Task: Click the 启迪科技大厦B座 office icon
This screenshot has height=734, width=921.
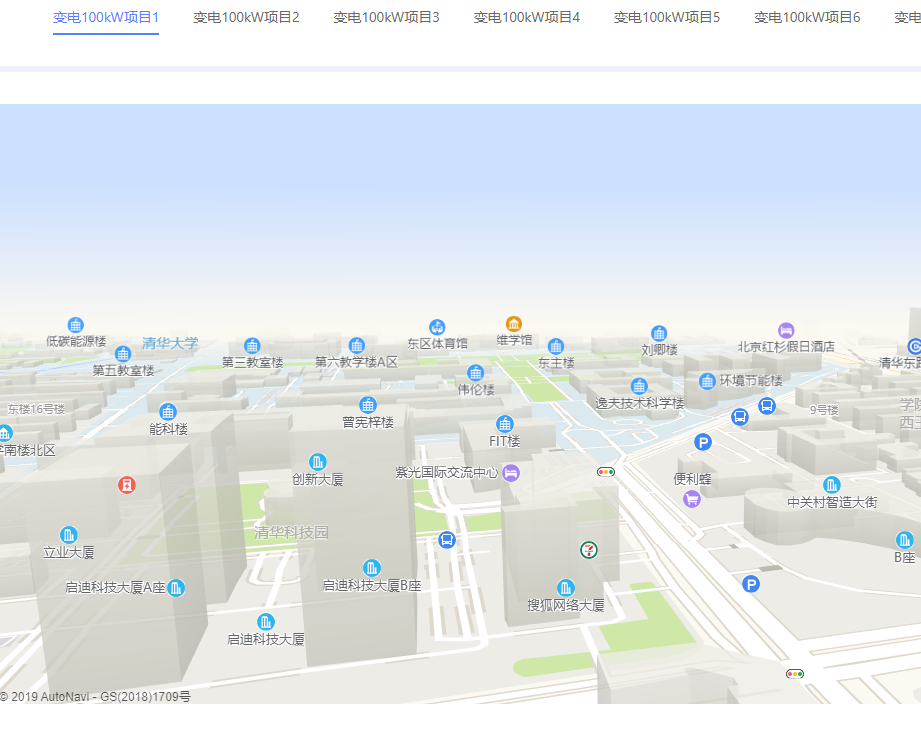Action: [x=371, y=568]
